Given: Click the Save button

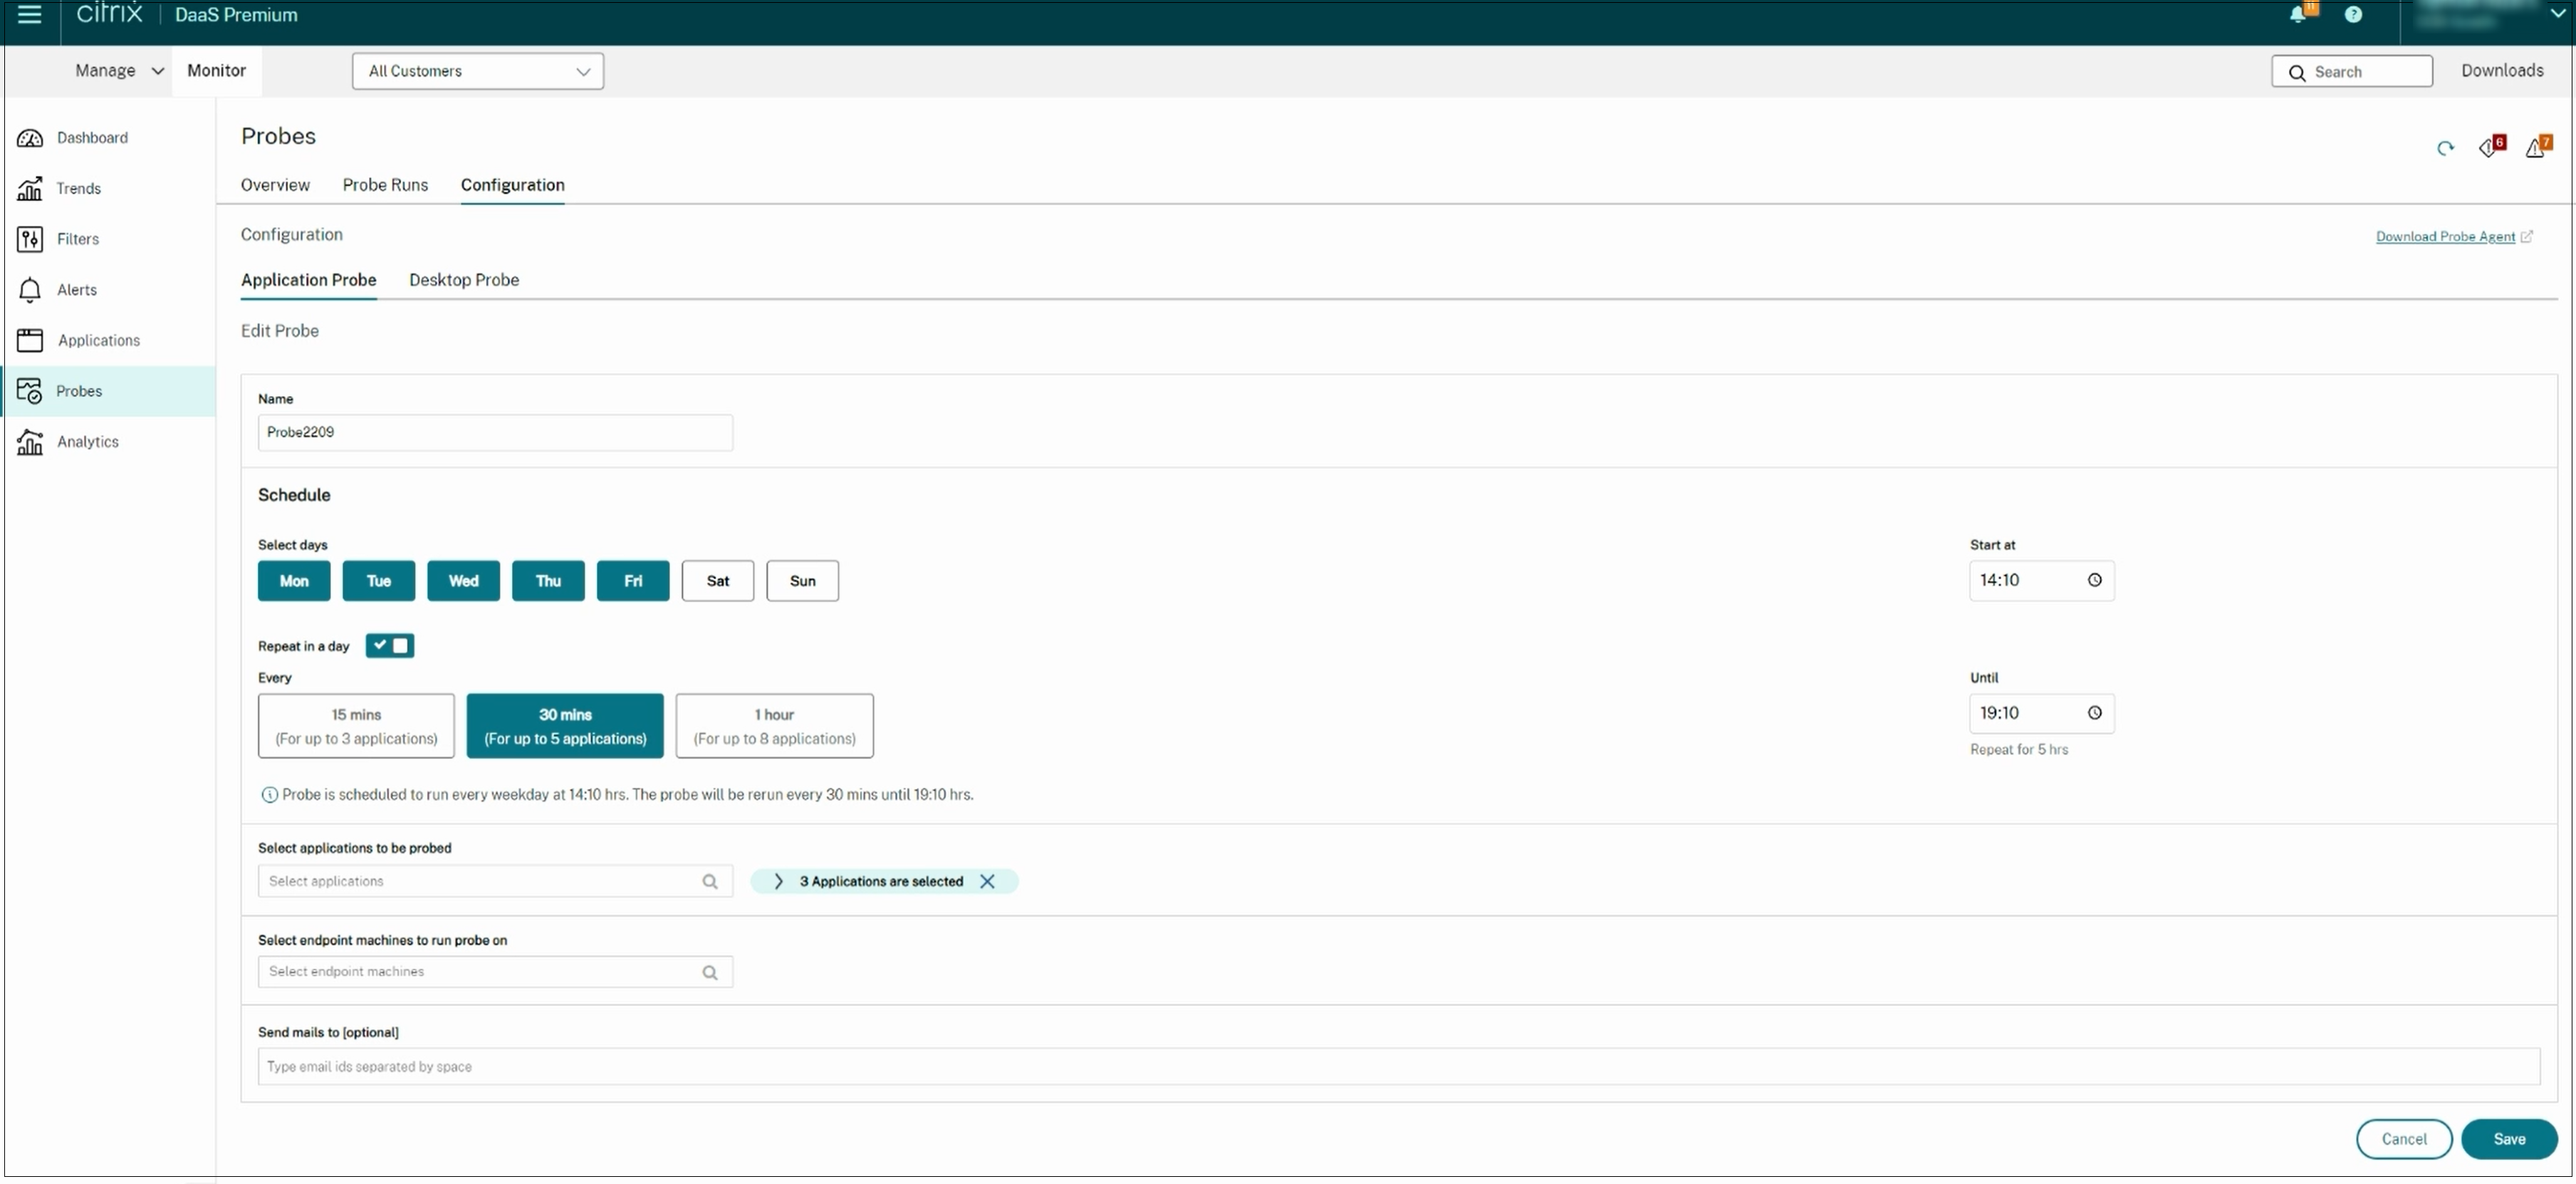Looking at the screenshot, I should [x=2508, y=1136].
